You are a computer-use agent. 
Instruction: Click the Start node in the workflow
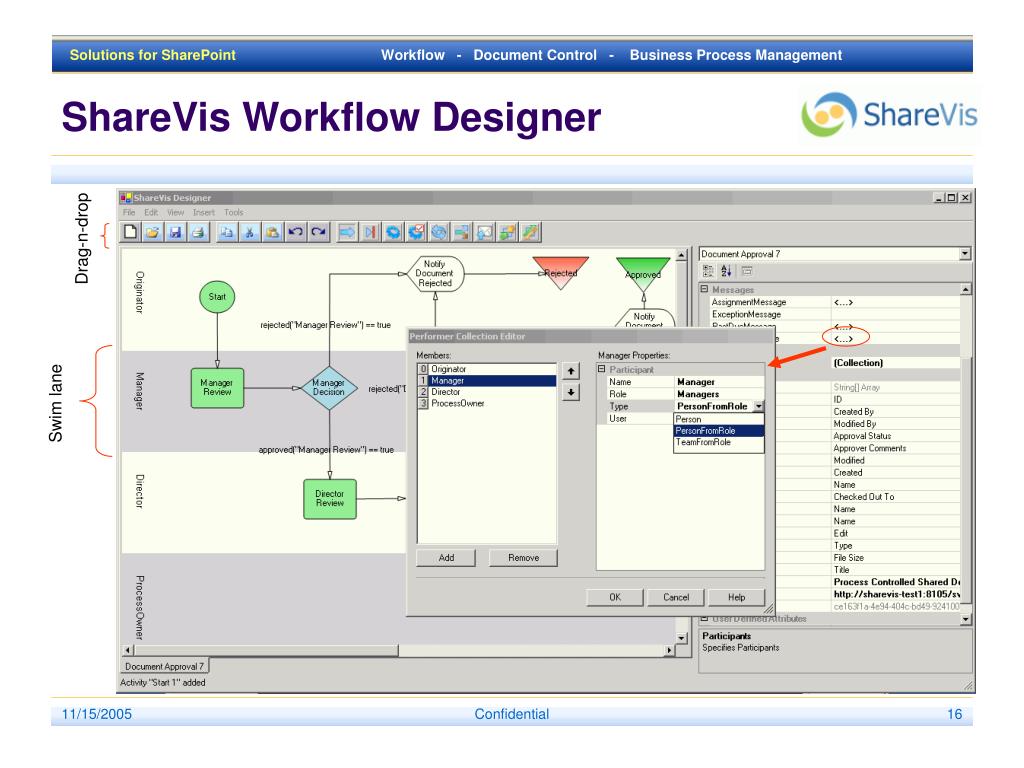point(217,296)
